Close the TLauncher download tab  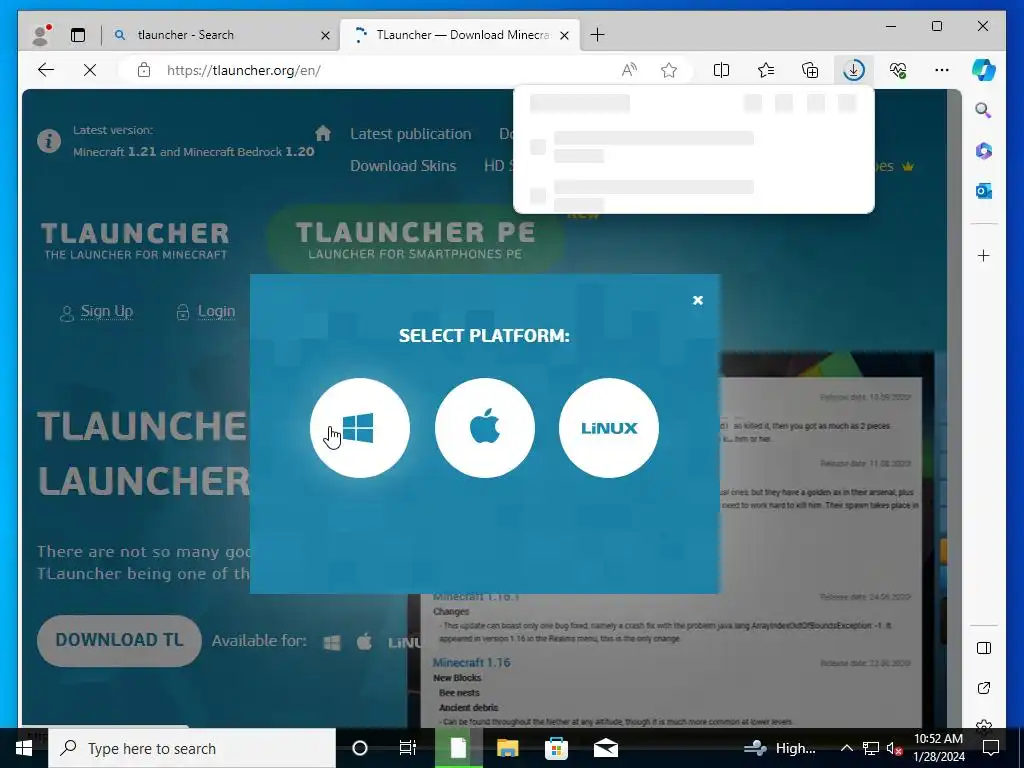point(564,35)
